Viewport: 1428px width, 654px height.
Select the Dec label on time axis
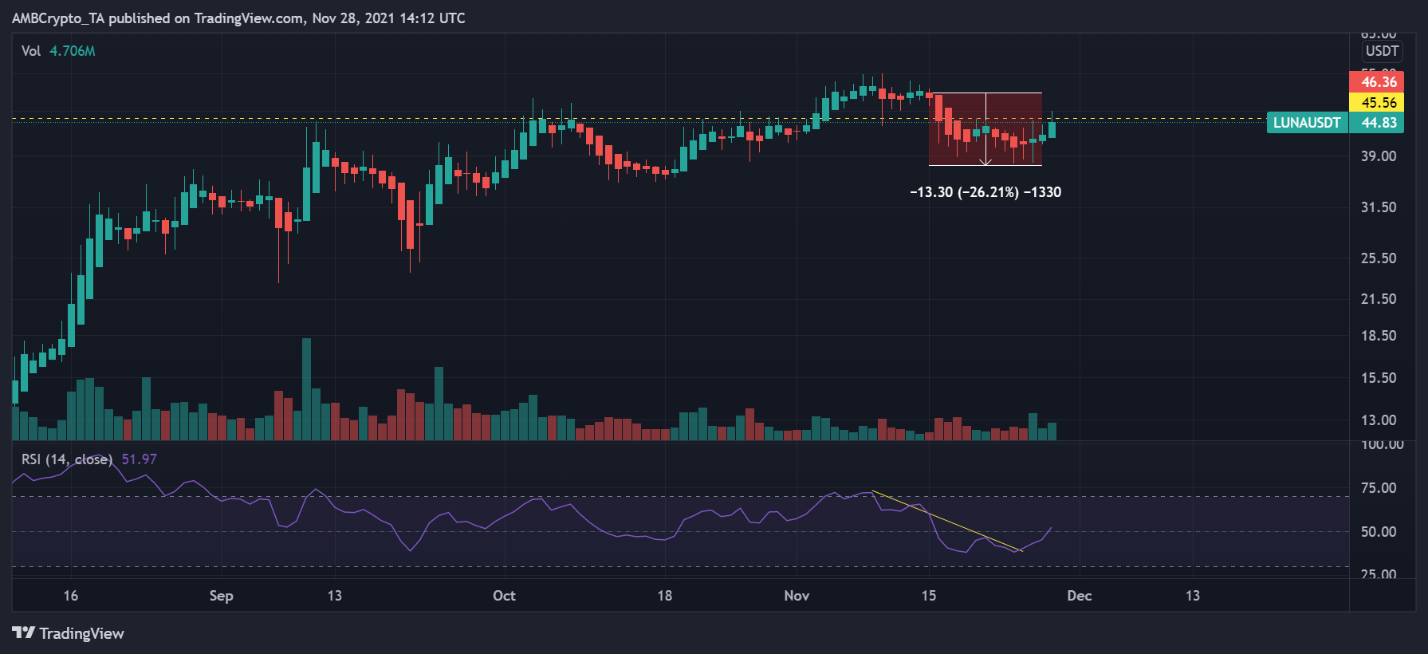1079,596
